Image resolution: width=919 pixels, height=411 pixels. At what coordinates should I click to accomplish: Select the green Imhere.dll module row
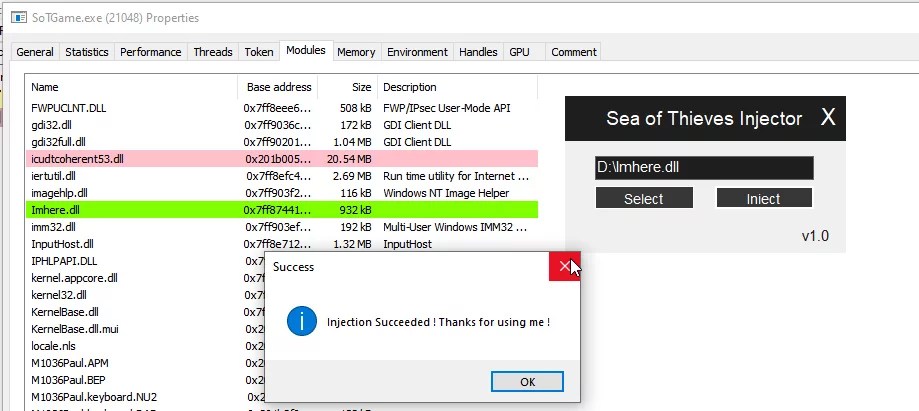pos(282,210)
